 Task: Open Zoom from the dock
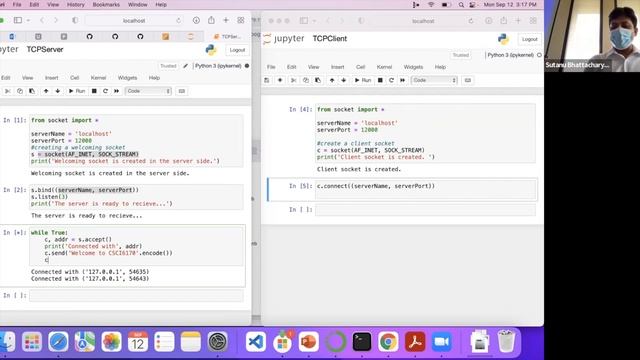(441, 342)
